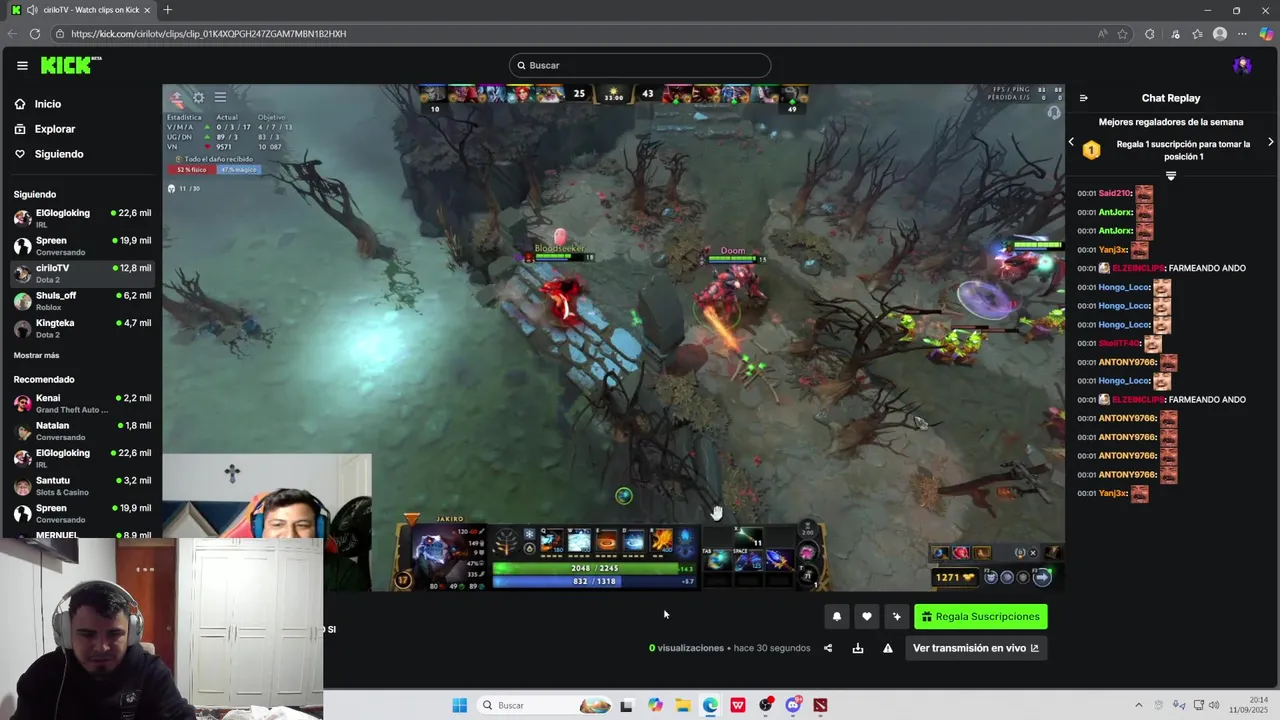Screen dimensions: 1280x720
Task: Expand the gifters leaderboard handle
Action: [1171, 176]
